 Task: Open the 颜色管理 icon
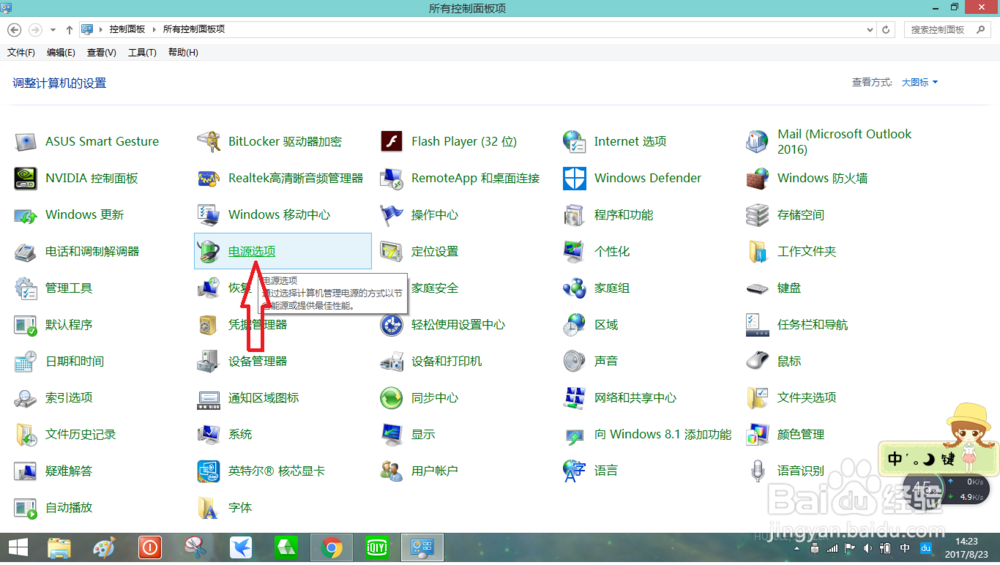[757, 435]
